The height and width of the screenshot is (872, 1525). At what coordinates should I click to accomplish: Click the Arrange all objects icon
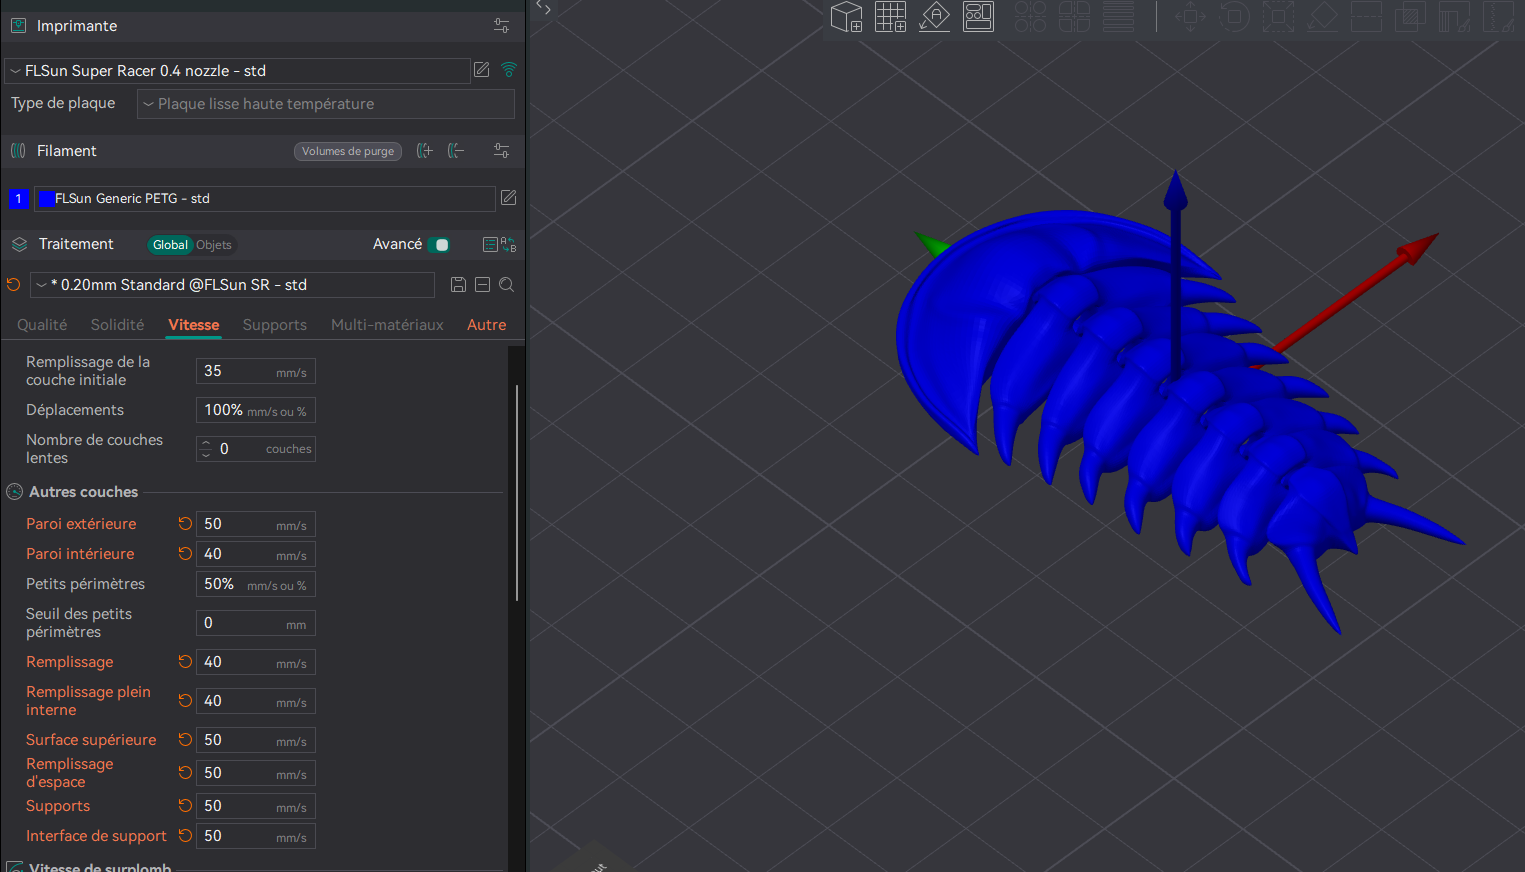978,17
